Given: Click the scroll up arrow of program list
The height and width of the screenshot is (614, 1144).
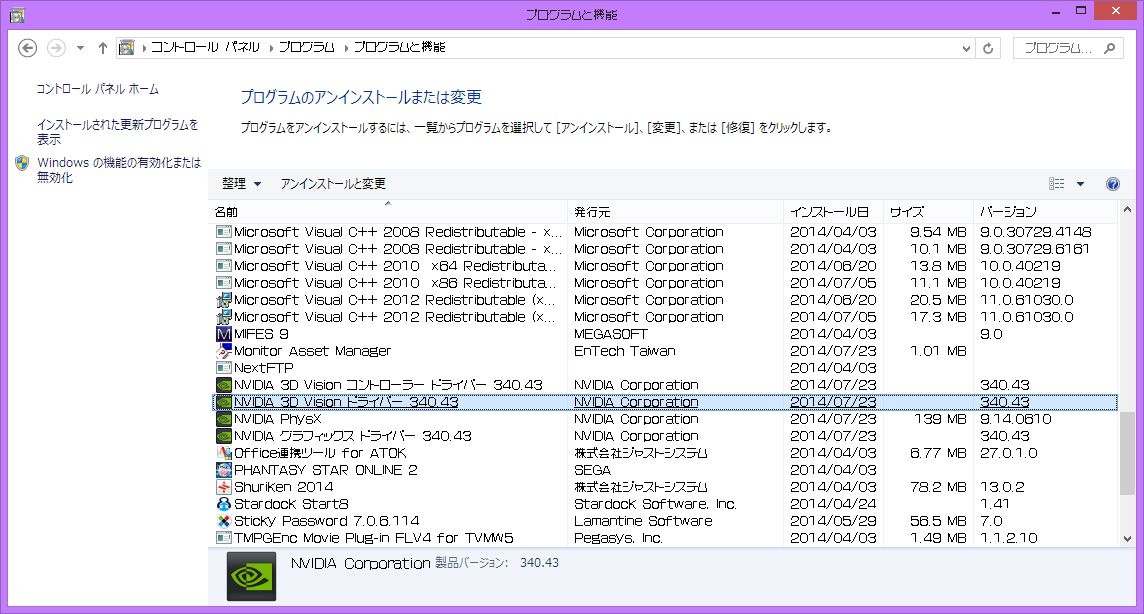Looking at the screenshot, I should (x=1127, y=211).
